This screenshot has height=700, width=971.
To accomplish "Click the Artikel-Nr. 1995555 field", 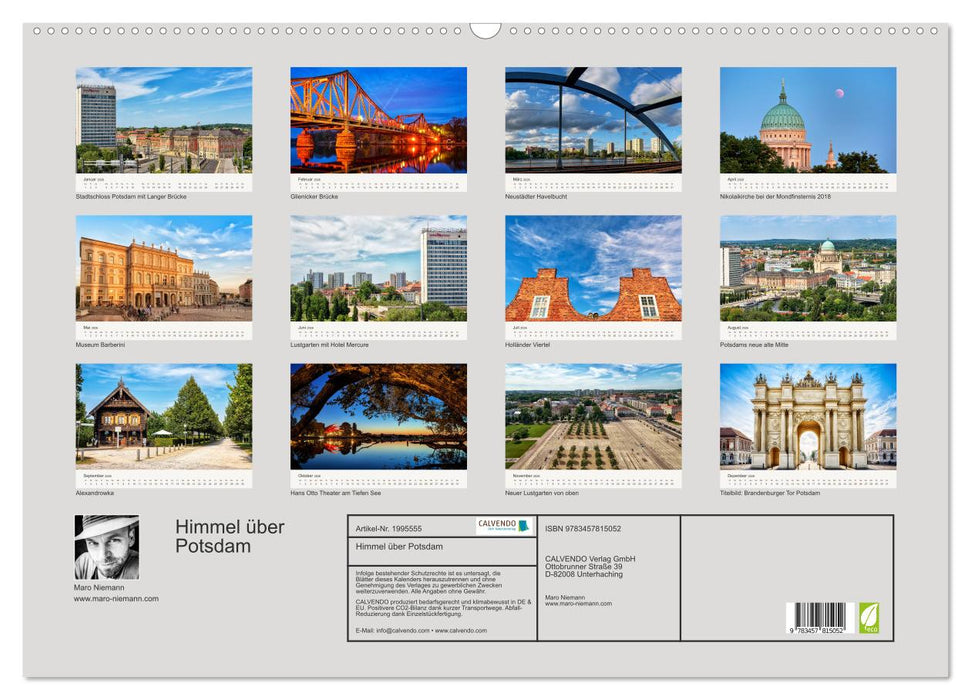I will tap(390, 528).
